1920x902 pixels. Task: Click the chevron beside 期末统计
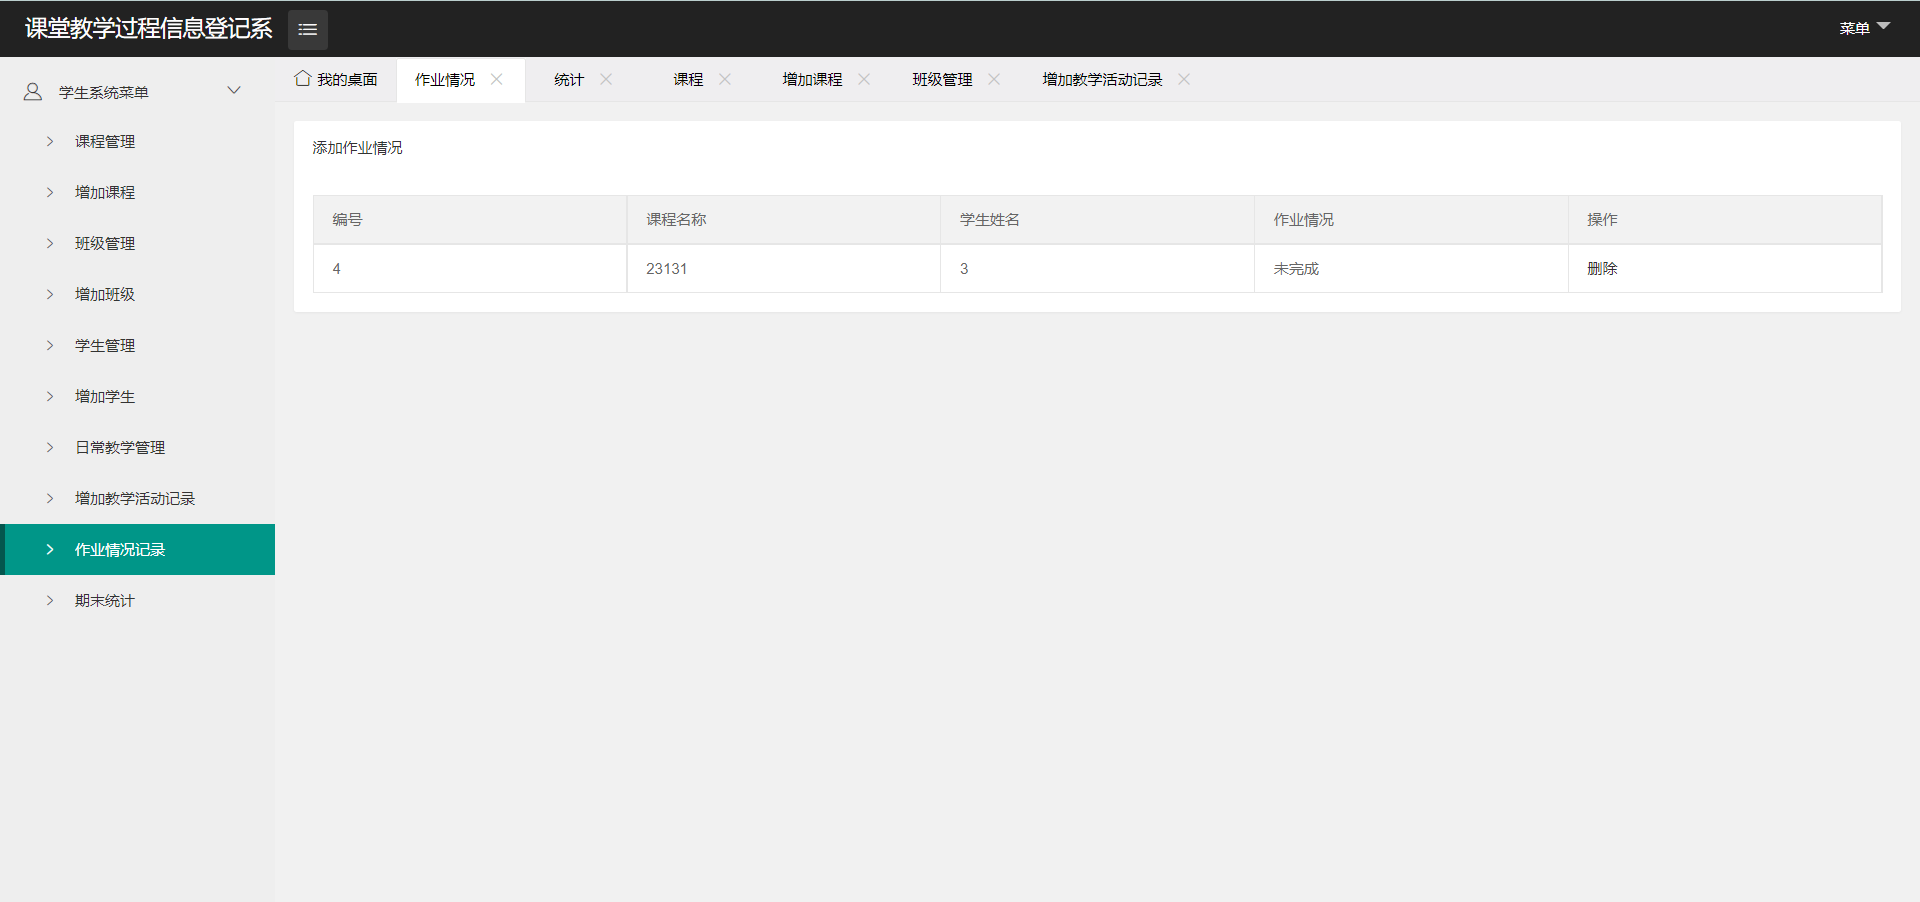click(50, 600)
